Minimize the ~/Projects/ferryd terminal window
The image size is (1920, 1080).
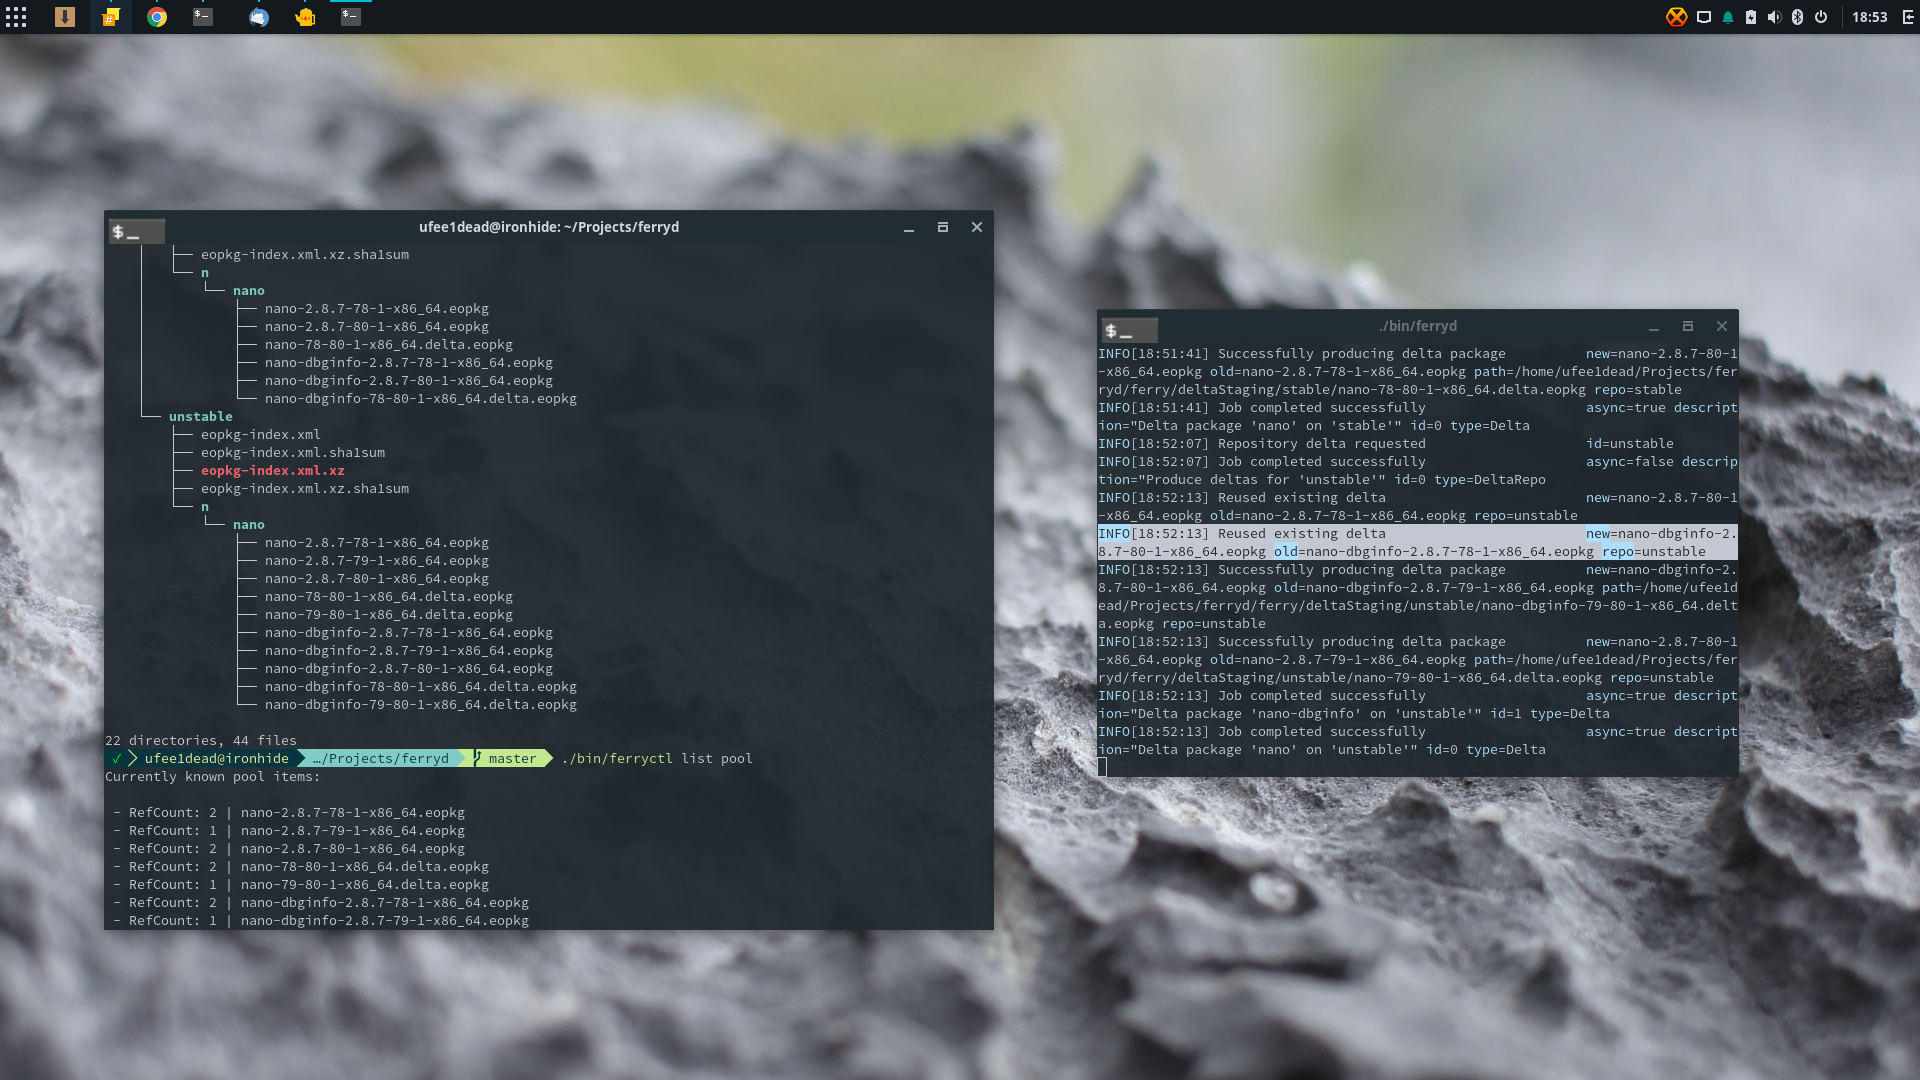coord(909,228)
